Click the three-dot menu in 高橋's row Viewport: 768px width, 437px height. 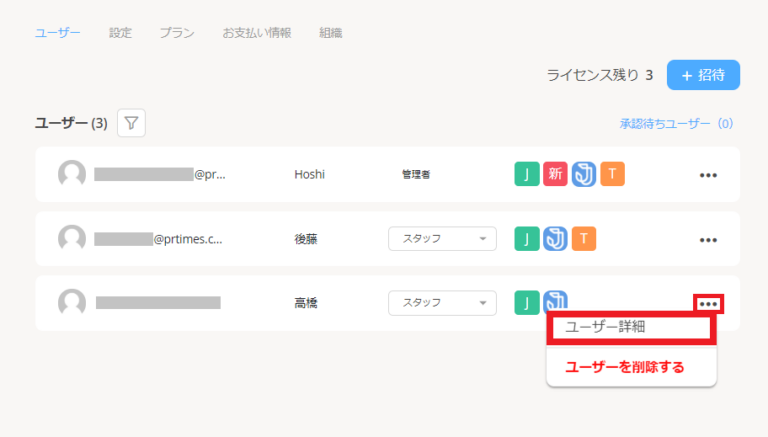pyautogui.click(x=708, y=304)
